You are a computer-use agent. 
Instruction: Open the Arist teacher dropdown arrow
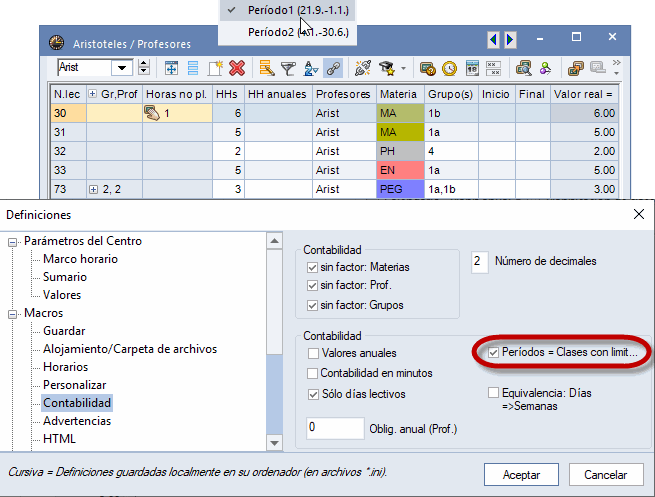coord(122,68)
